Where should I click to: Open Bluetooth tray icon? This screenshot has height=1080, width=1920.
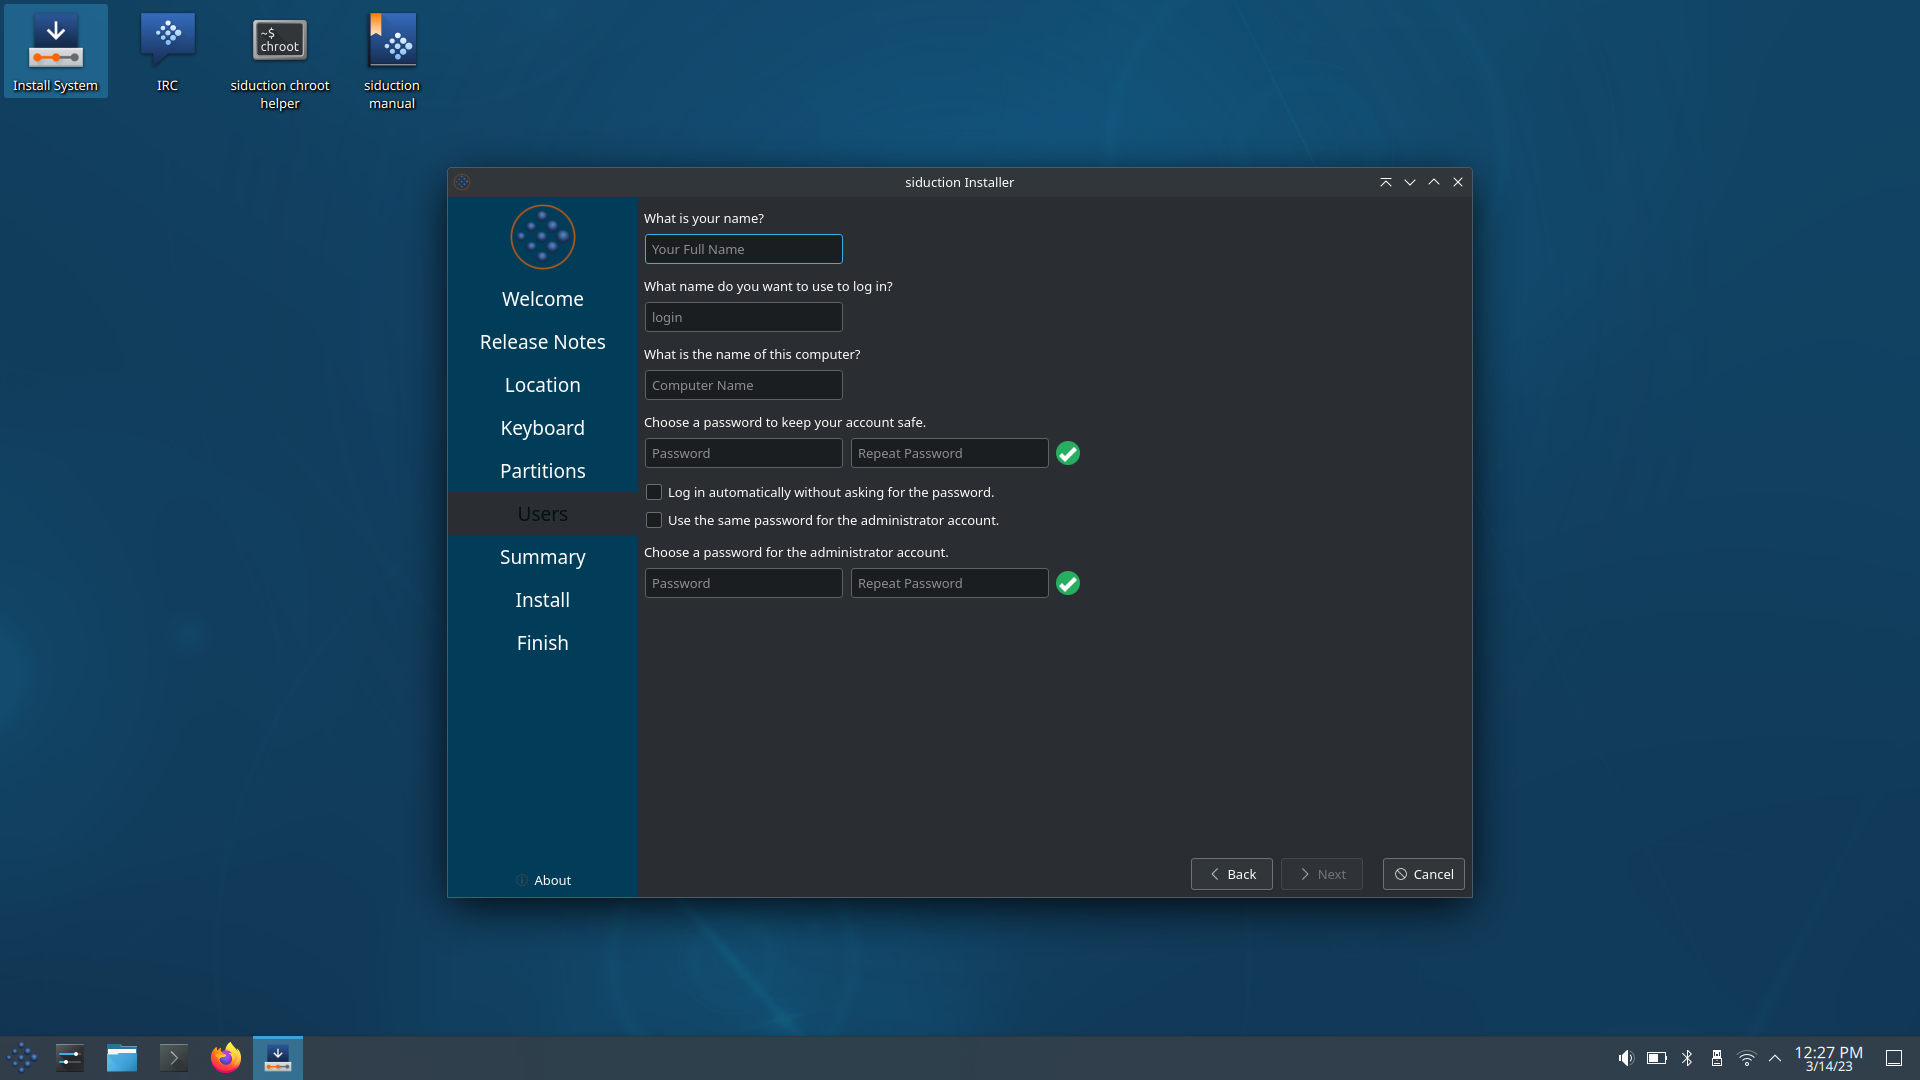pos(1687,1058)
